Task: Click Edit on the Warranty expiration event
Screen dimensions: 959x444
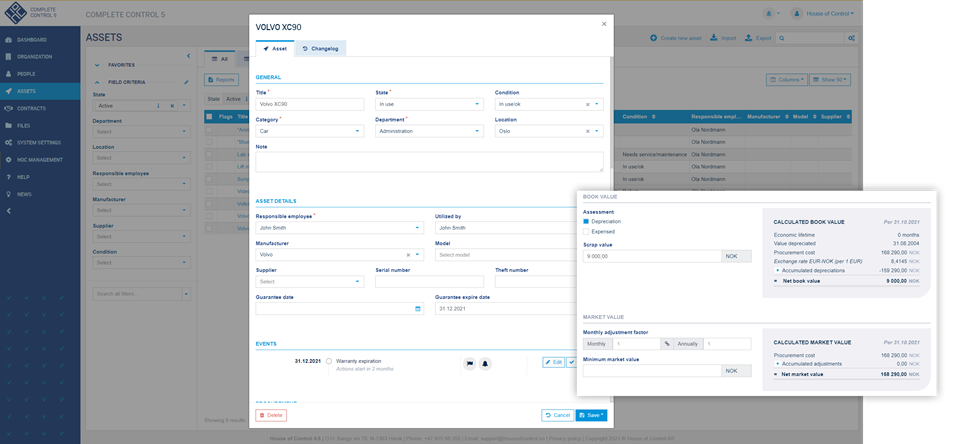Action: point(554,362)
